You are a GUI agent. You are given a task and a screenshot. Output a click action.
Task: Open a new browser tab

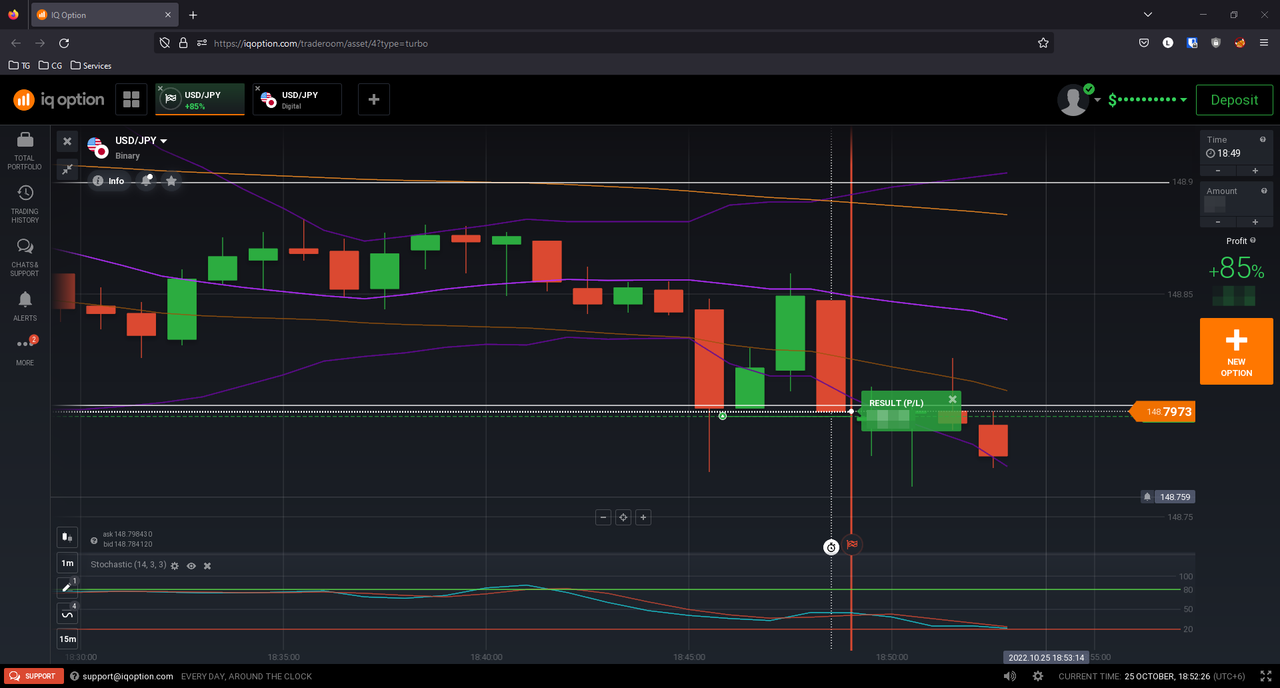(193, 15)
